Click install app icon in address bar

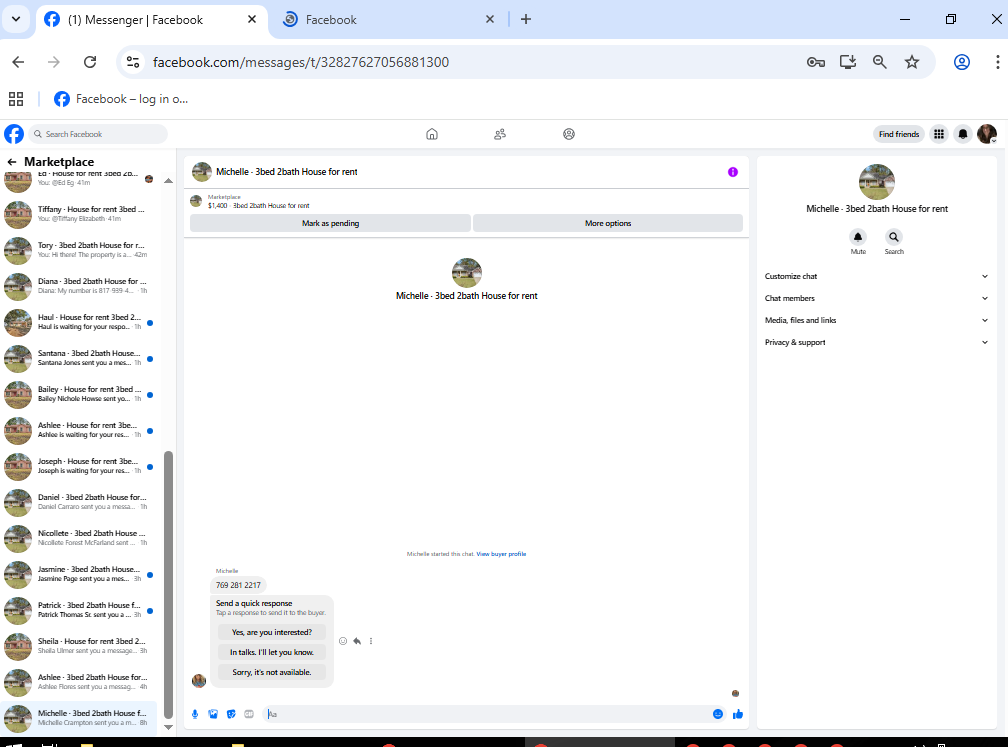(848, 62)
